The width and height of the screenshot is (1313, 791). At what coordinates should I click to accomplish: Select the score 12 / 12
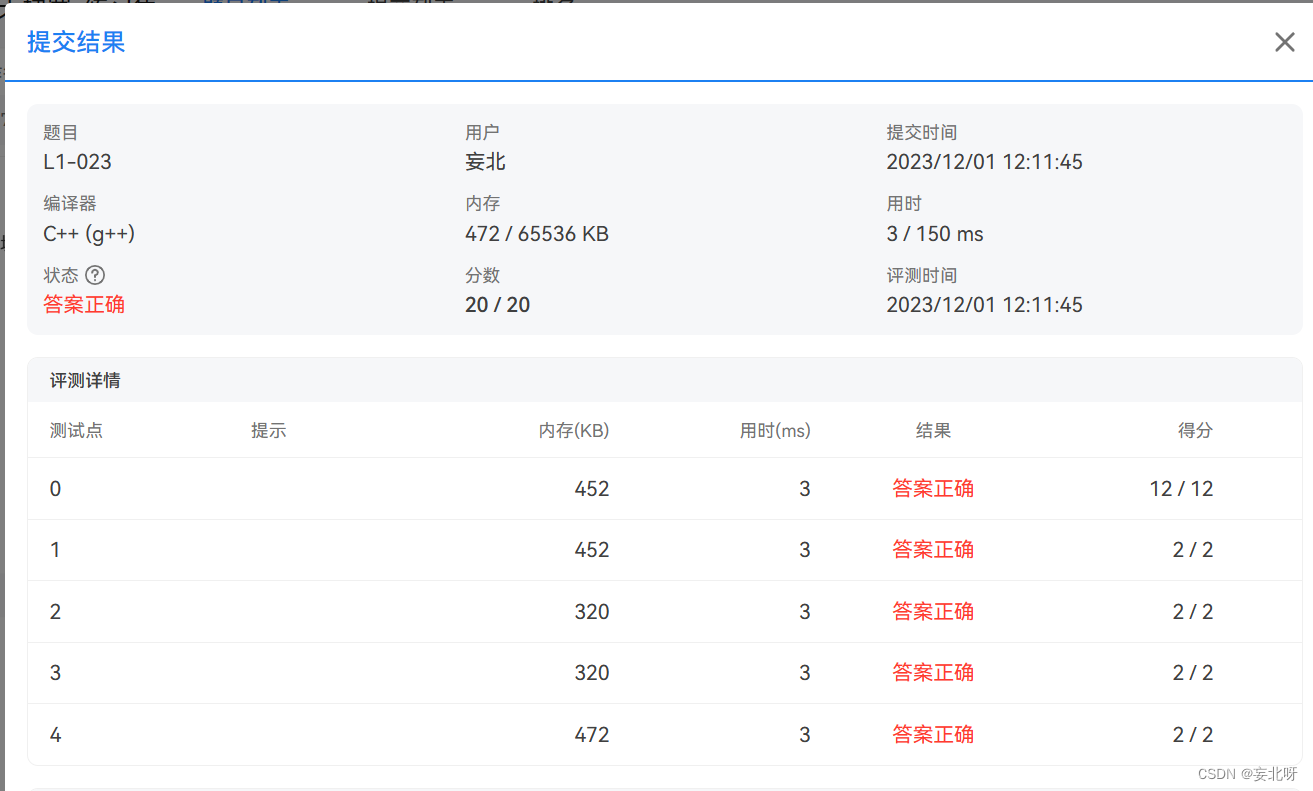1181,489
